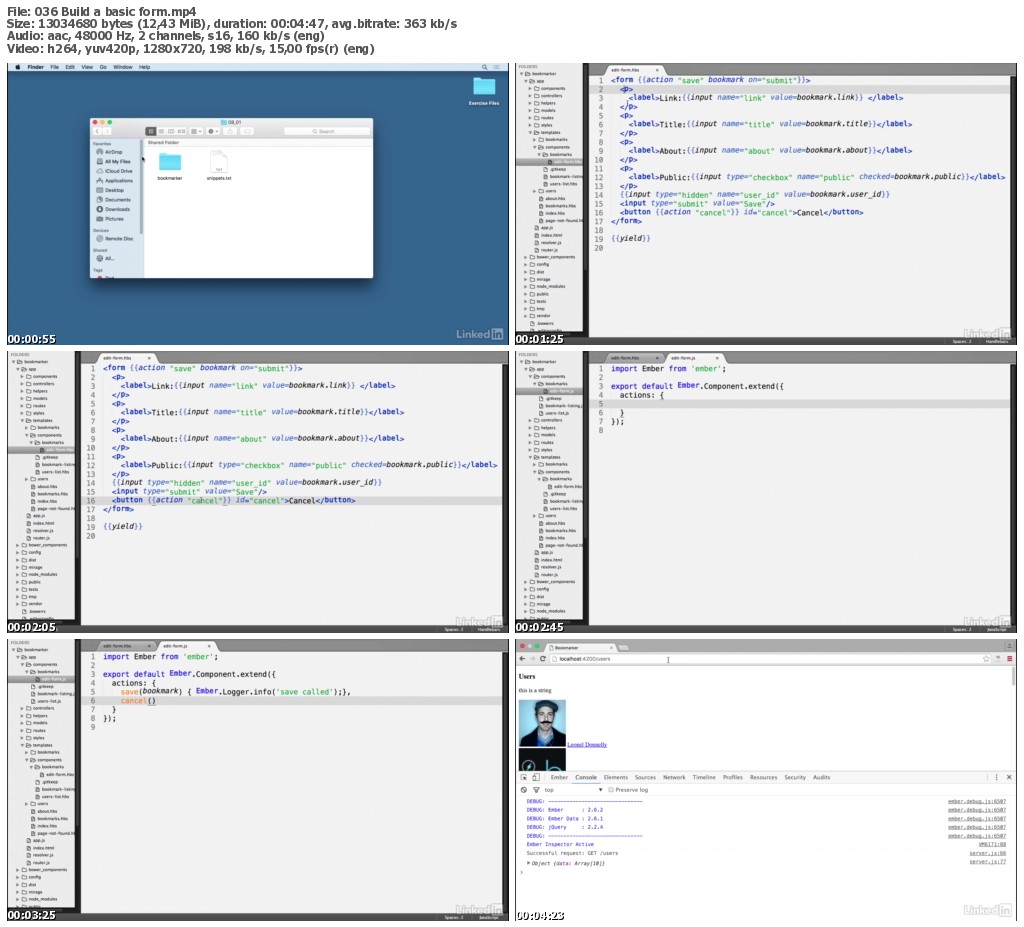This screenshot has height=927, width=1024.
Task: Switch Finder window to column view
Action: (171, 131)
